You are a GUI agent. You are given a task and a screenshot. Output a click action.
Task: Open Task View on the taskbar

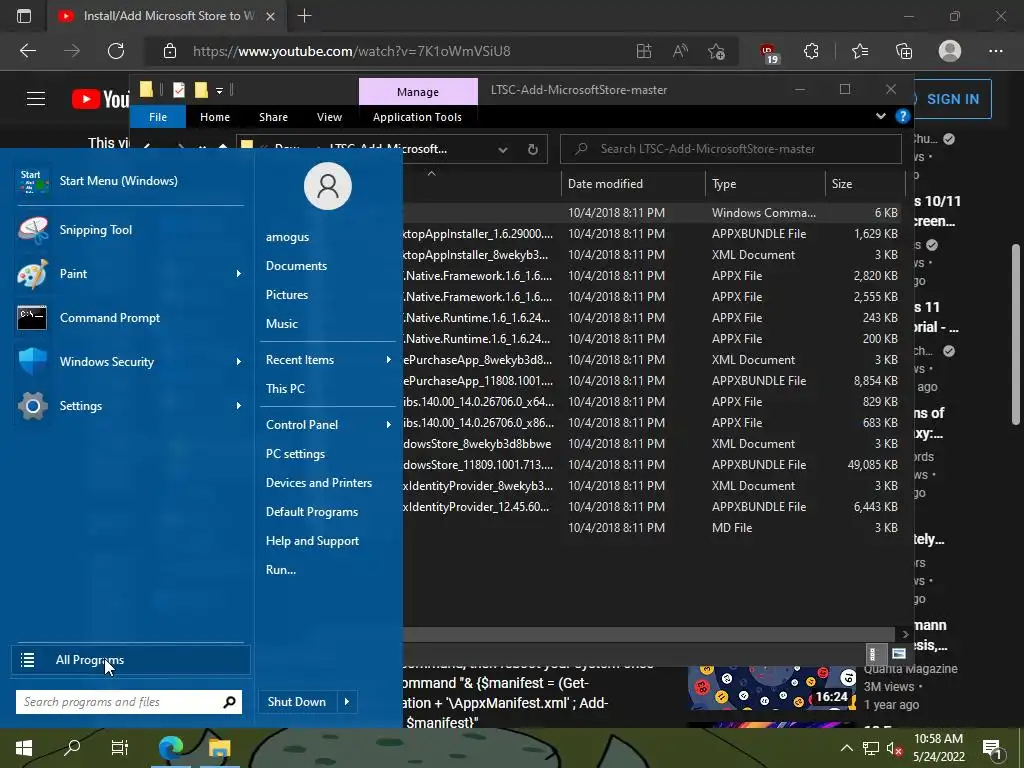point(120,748)
